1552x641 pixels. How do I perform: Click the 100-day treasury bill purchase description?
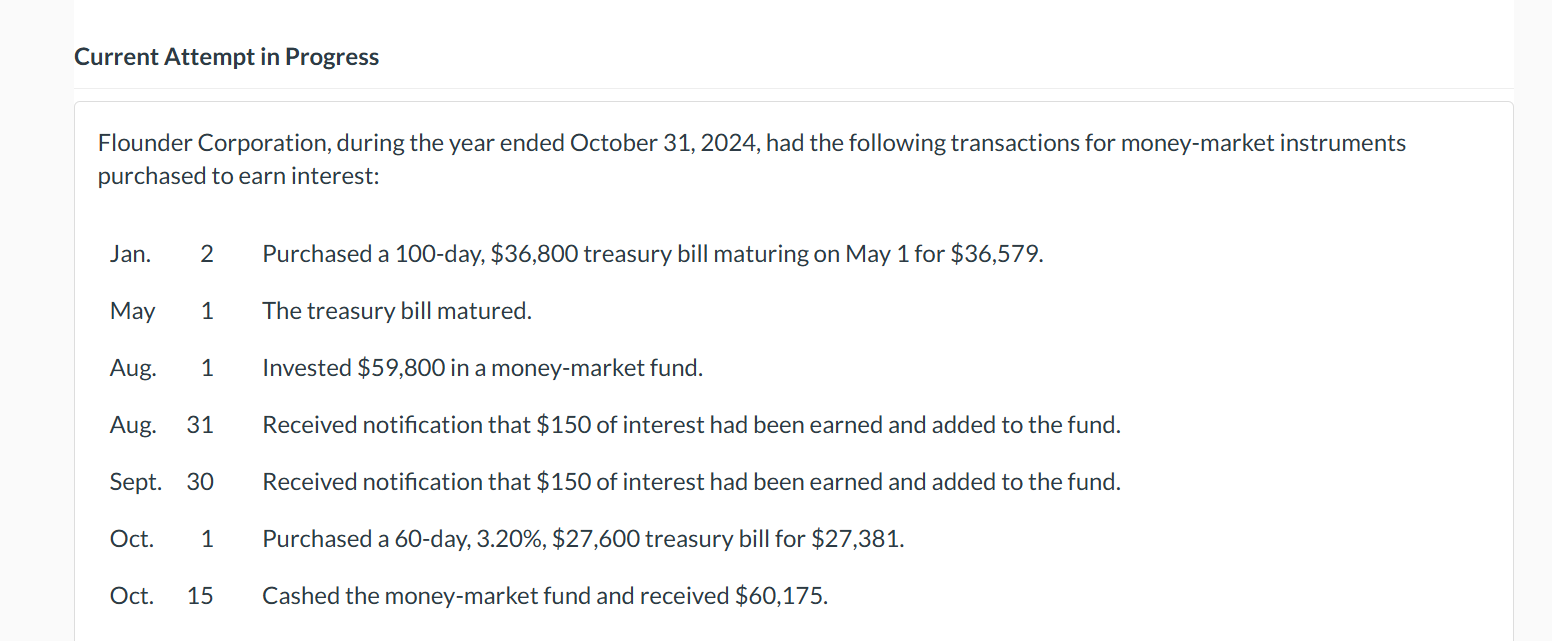(652, 254)
